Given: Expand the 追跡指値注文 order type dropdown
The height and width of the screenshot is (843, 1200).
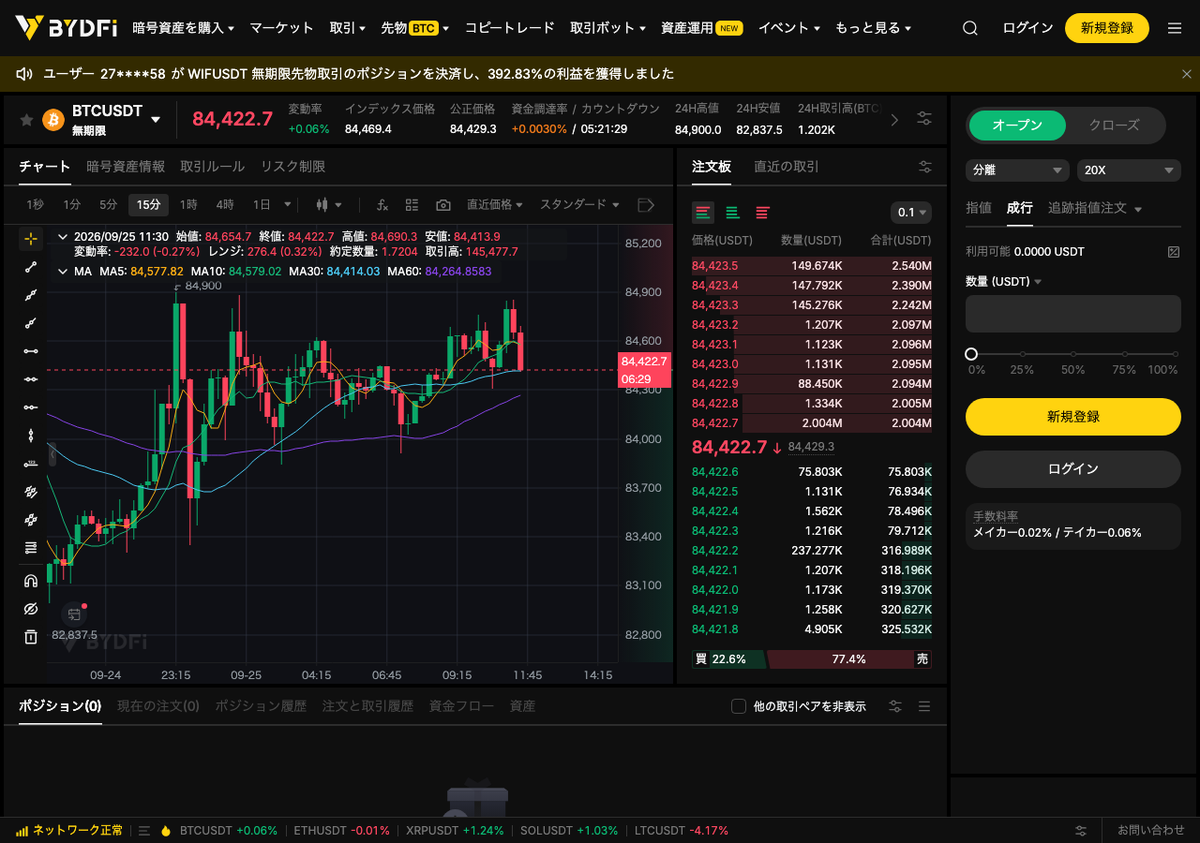Looking at the screenshot, I should click(1138, 208).
